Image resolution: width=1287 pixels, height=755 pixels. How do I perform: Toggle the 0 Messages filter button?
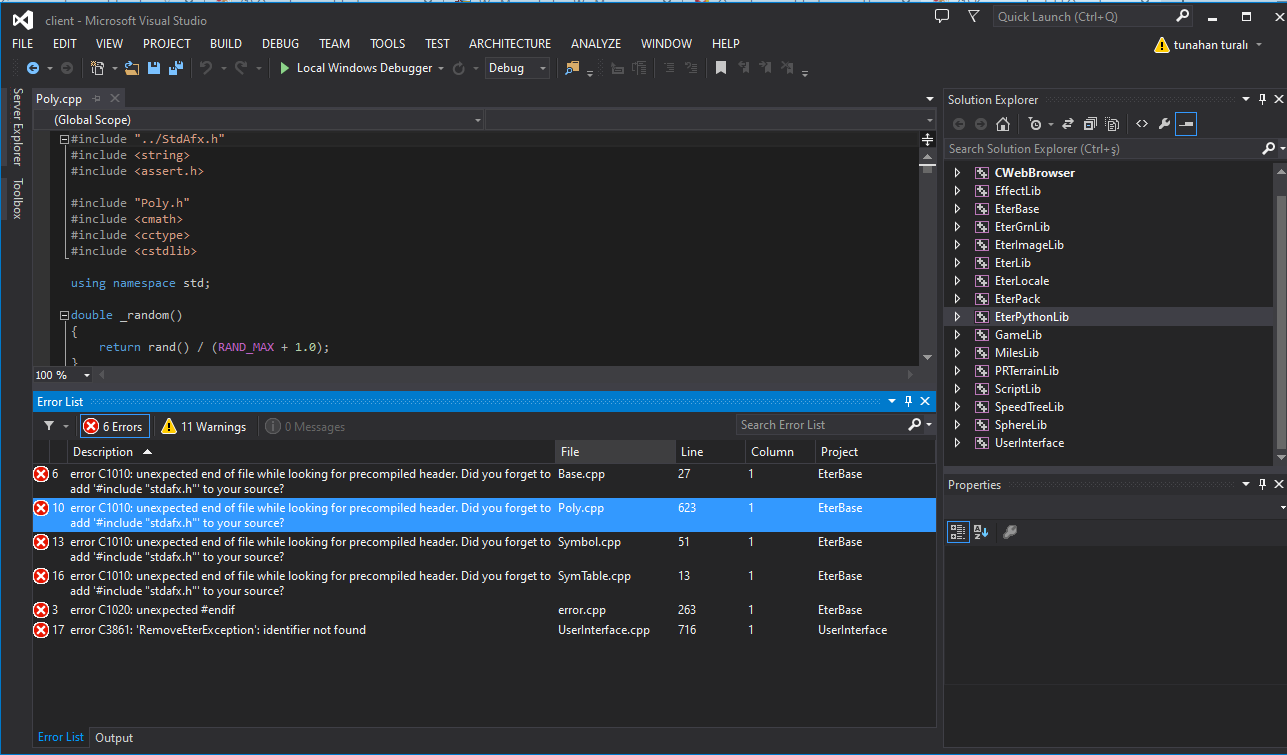click(x=305, y=426)
